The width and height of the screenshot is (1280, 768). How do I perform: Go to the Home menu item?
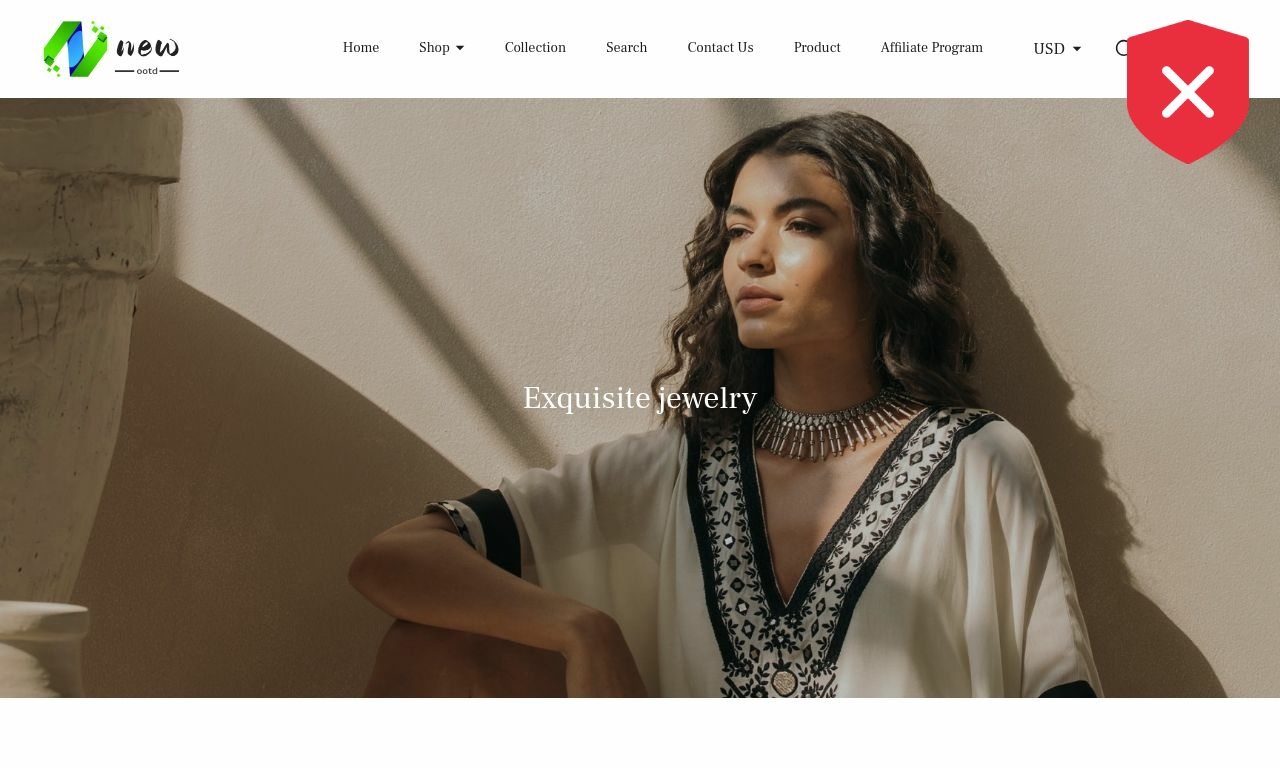point(361,48)
